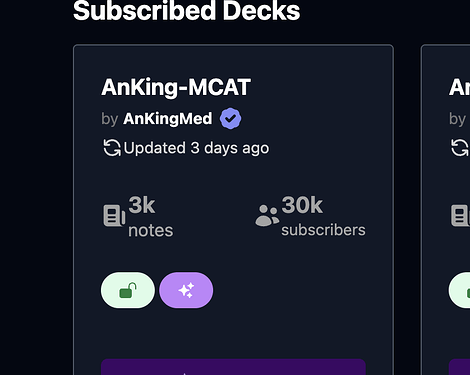Screen dimensions: 470x375
Task: Select the 'Updated 3 days ago' text
Action: (196, 148)
